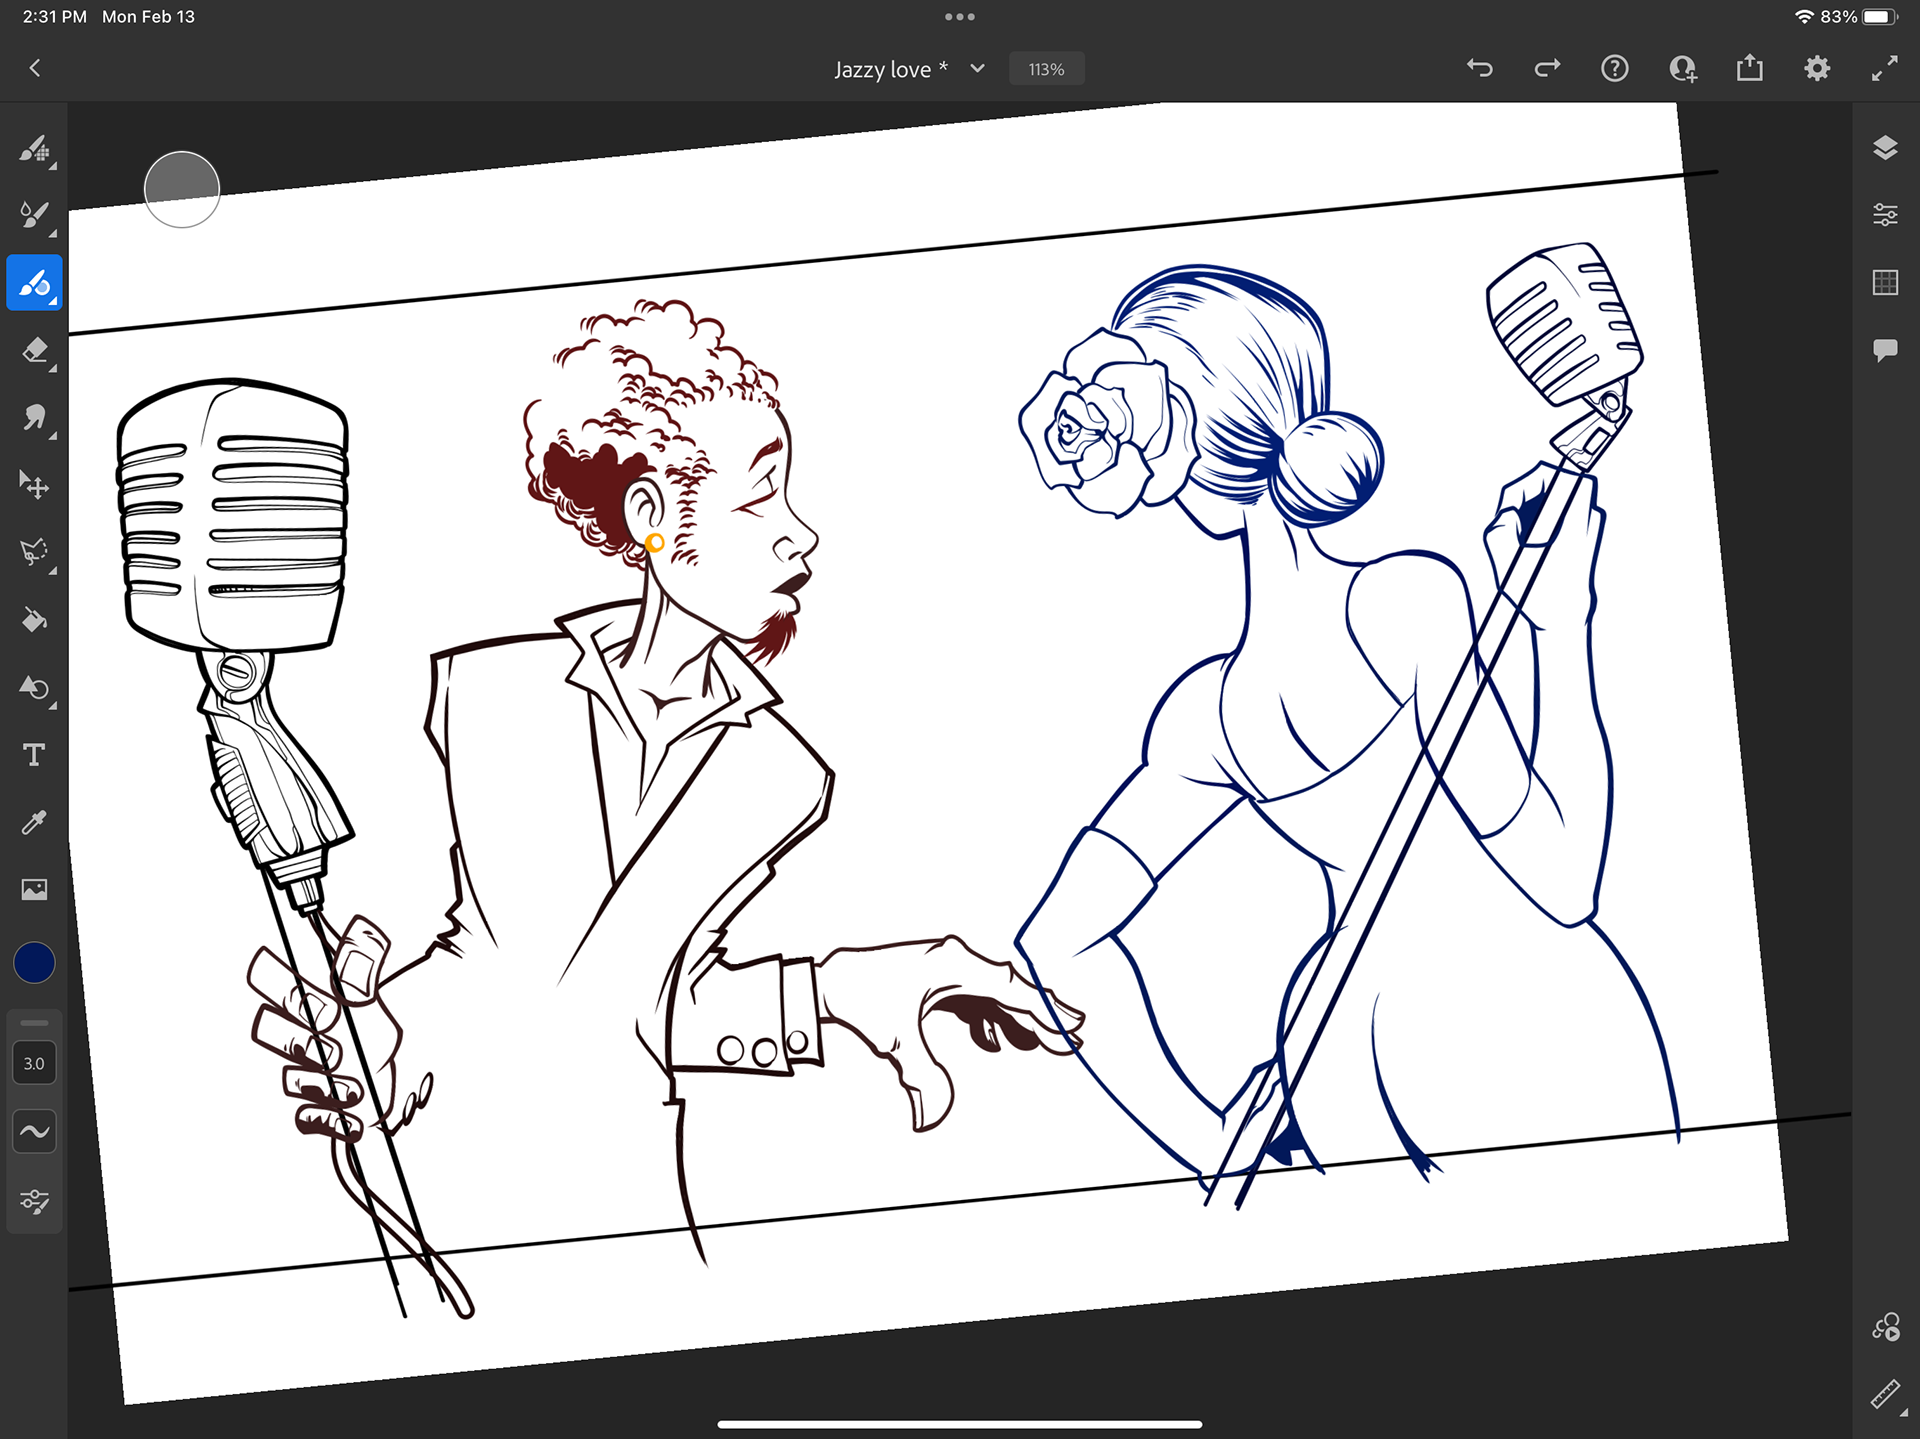Change the 113% zoom level
The image size is (1920, 1439).
click(x=1046, y=69)
